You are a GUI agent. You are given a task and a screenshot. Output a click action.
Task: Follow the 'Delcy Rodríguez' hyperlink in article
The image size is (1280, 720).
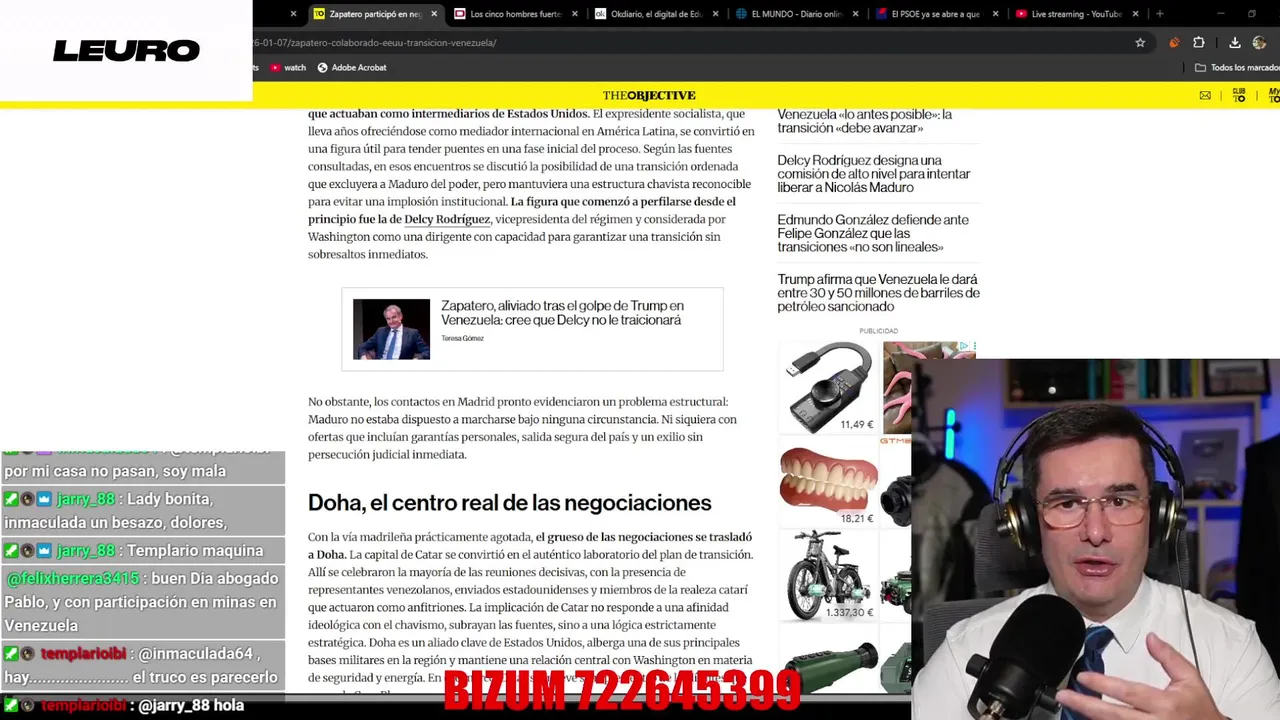[447, 219]
